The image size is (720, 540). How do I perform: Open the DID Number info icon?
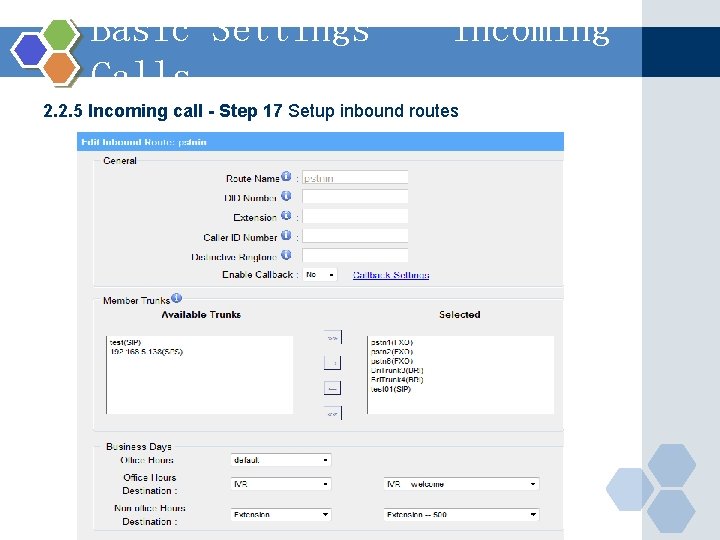pyautogui.click(x=286, y=196)
